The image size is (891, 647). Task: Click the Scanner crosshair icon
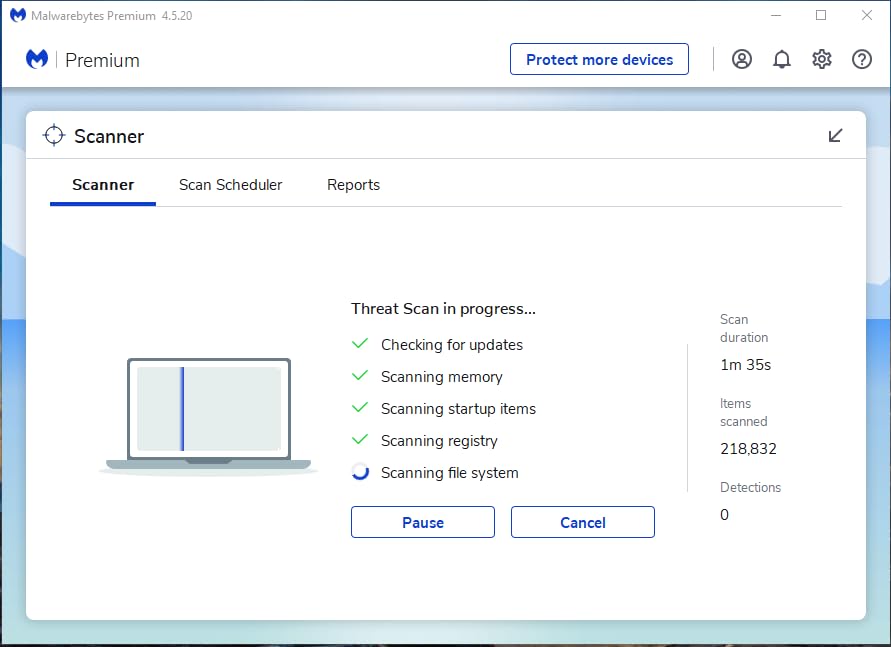(53, 134)
